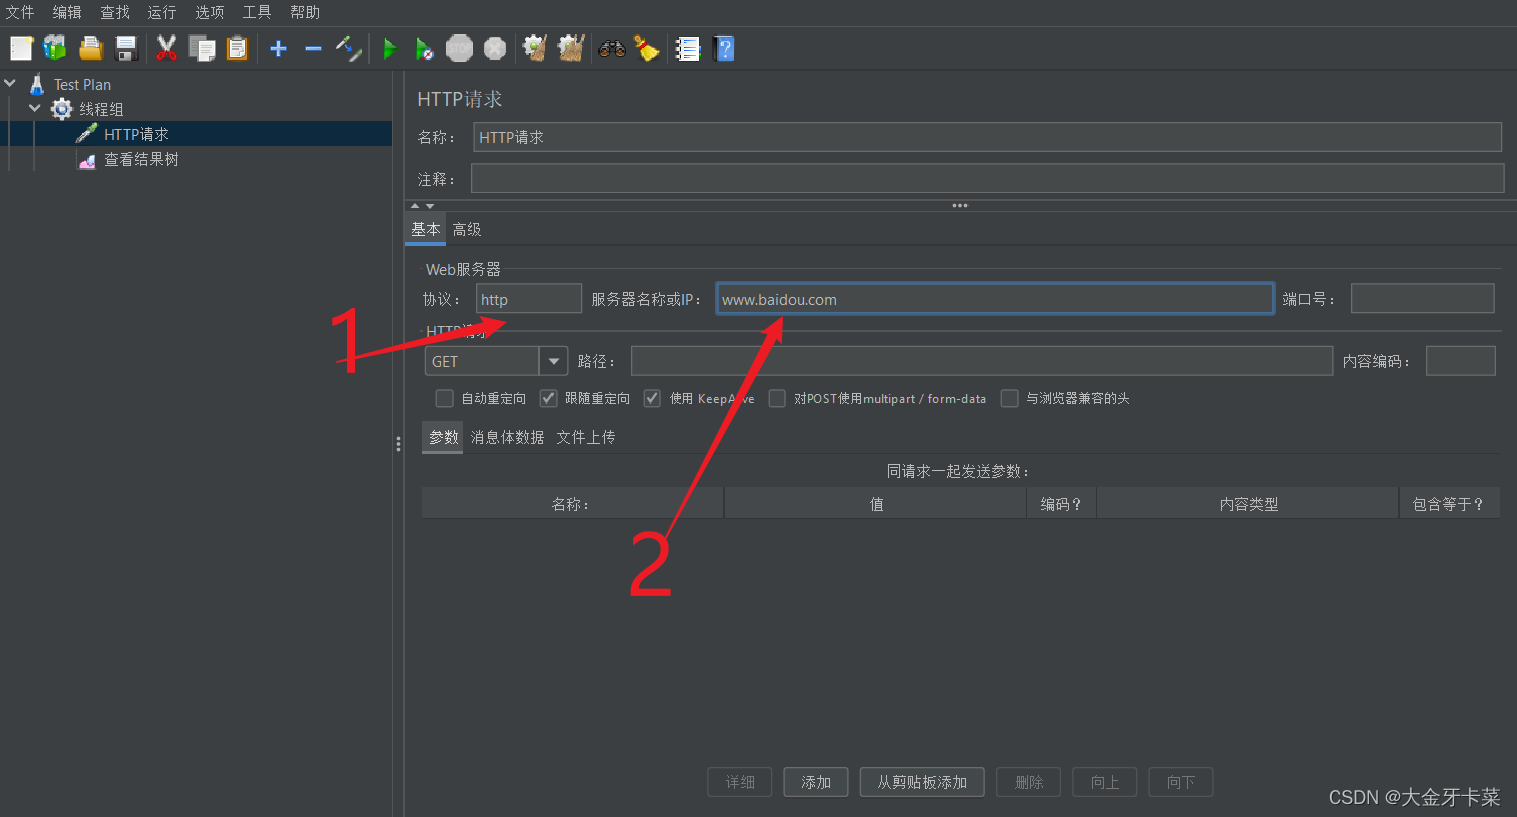Click the 从剪贴板添加 button

922,782
